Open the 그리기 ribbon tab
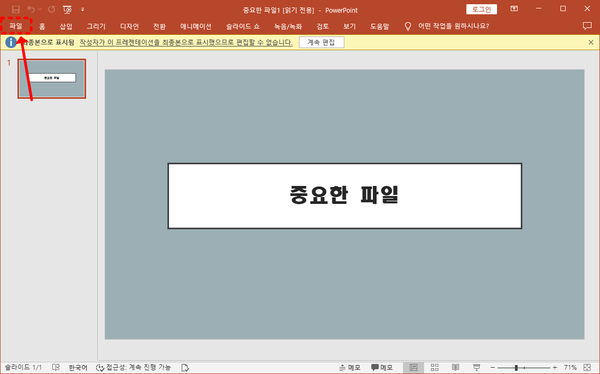The width and height of the screenshot is (600, 374). 96,26
